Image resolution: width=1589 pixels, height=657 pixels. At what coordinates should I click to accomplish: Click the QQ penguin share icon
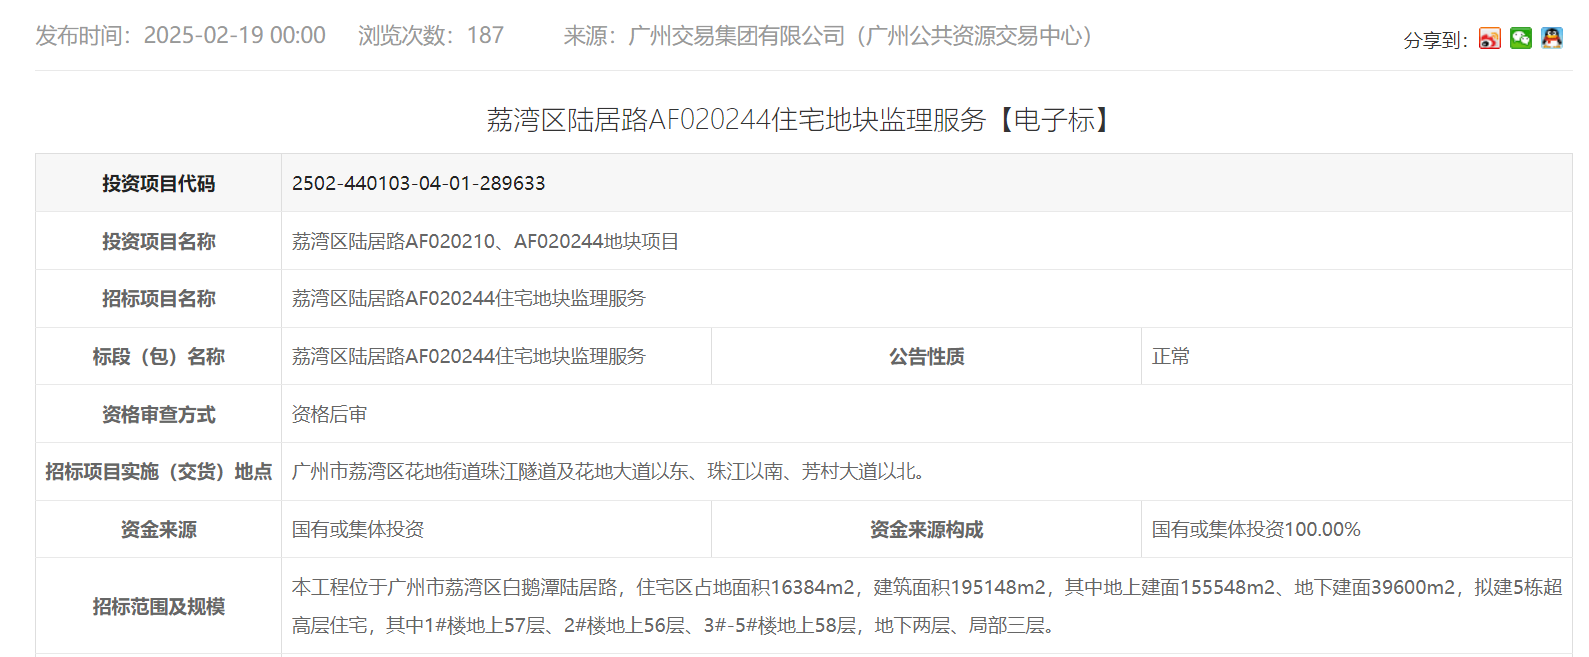click(1551, 39)
